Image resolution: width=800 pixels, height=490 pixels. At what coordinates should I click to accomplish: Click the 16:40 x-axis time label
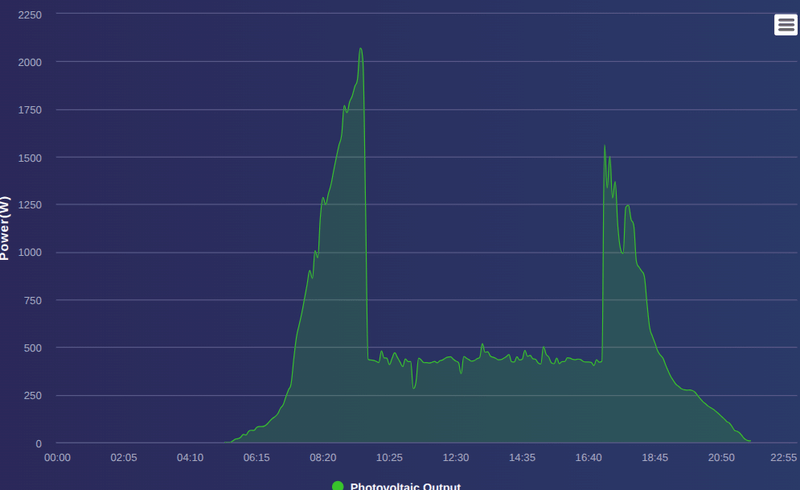tap(588, 457)
